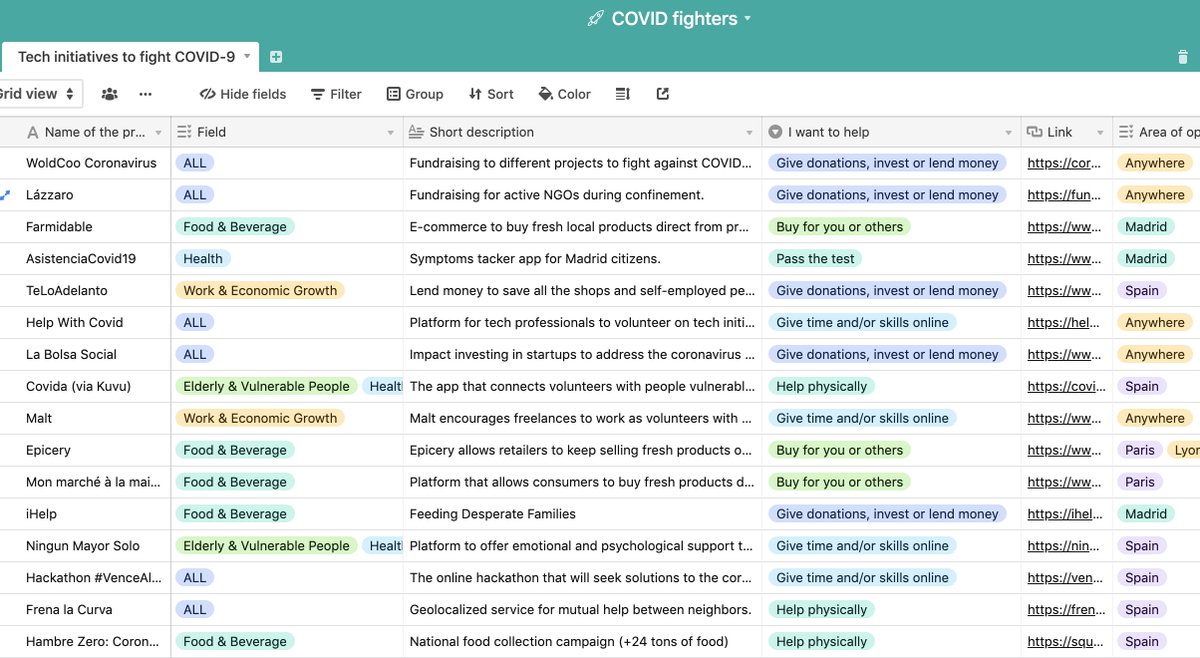Click the rocket icon beside COVID fighters
Image resolution: width=1200 pixels, height=658 pixels.
coord(595,19)
